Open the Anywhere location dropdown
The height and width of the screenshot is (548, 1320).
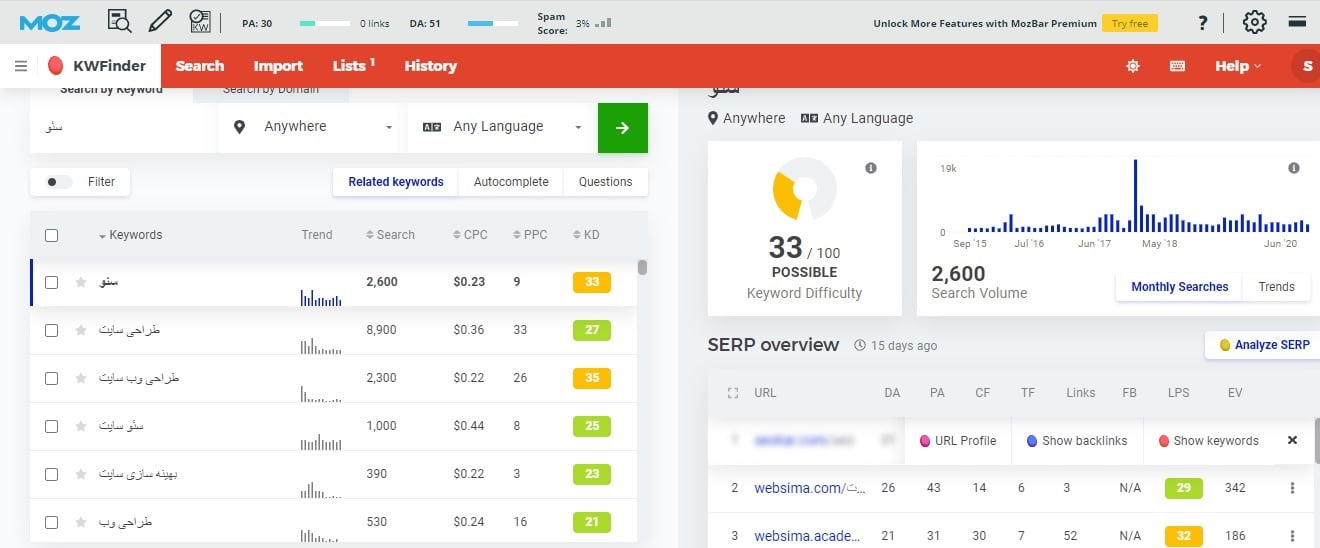coord(312,127)
